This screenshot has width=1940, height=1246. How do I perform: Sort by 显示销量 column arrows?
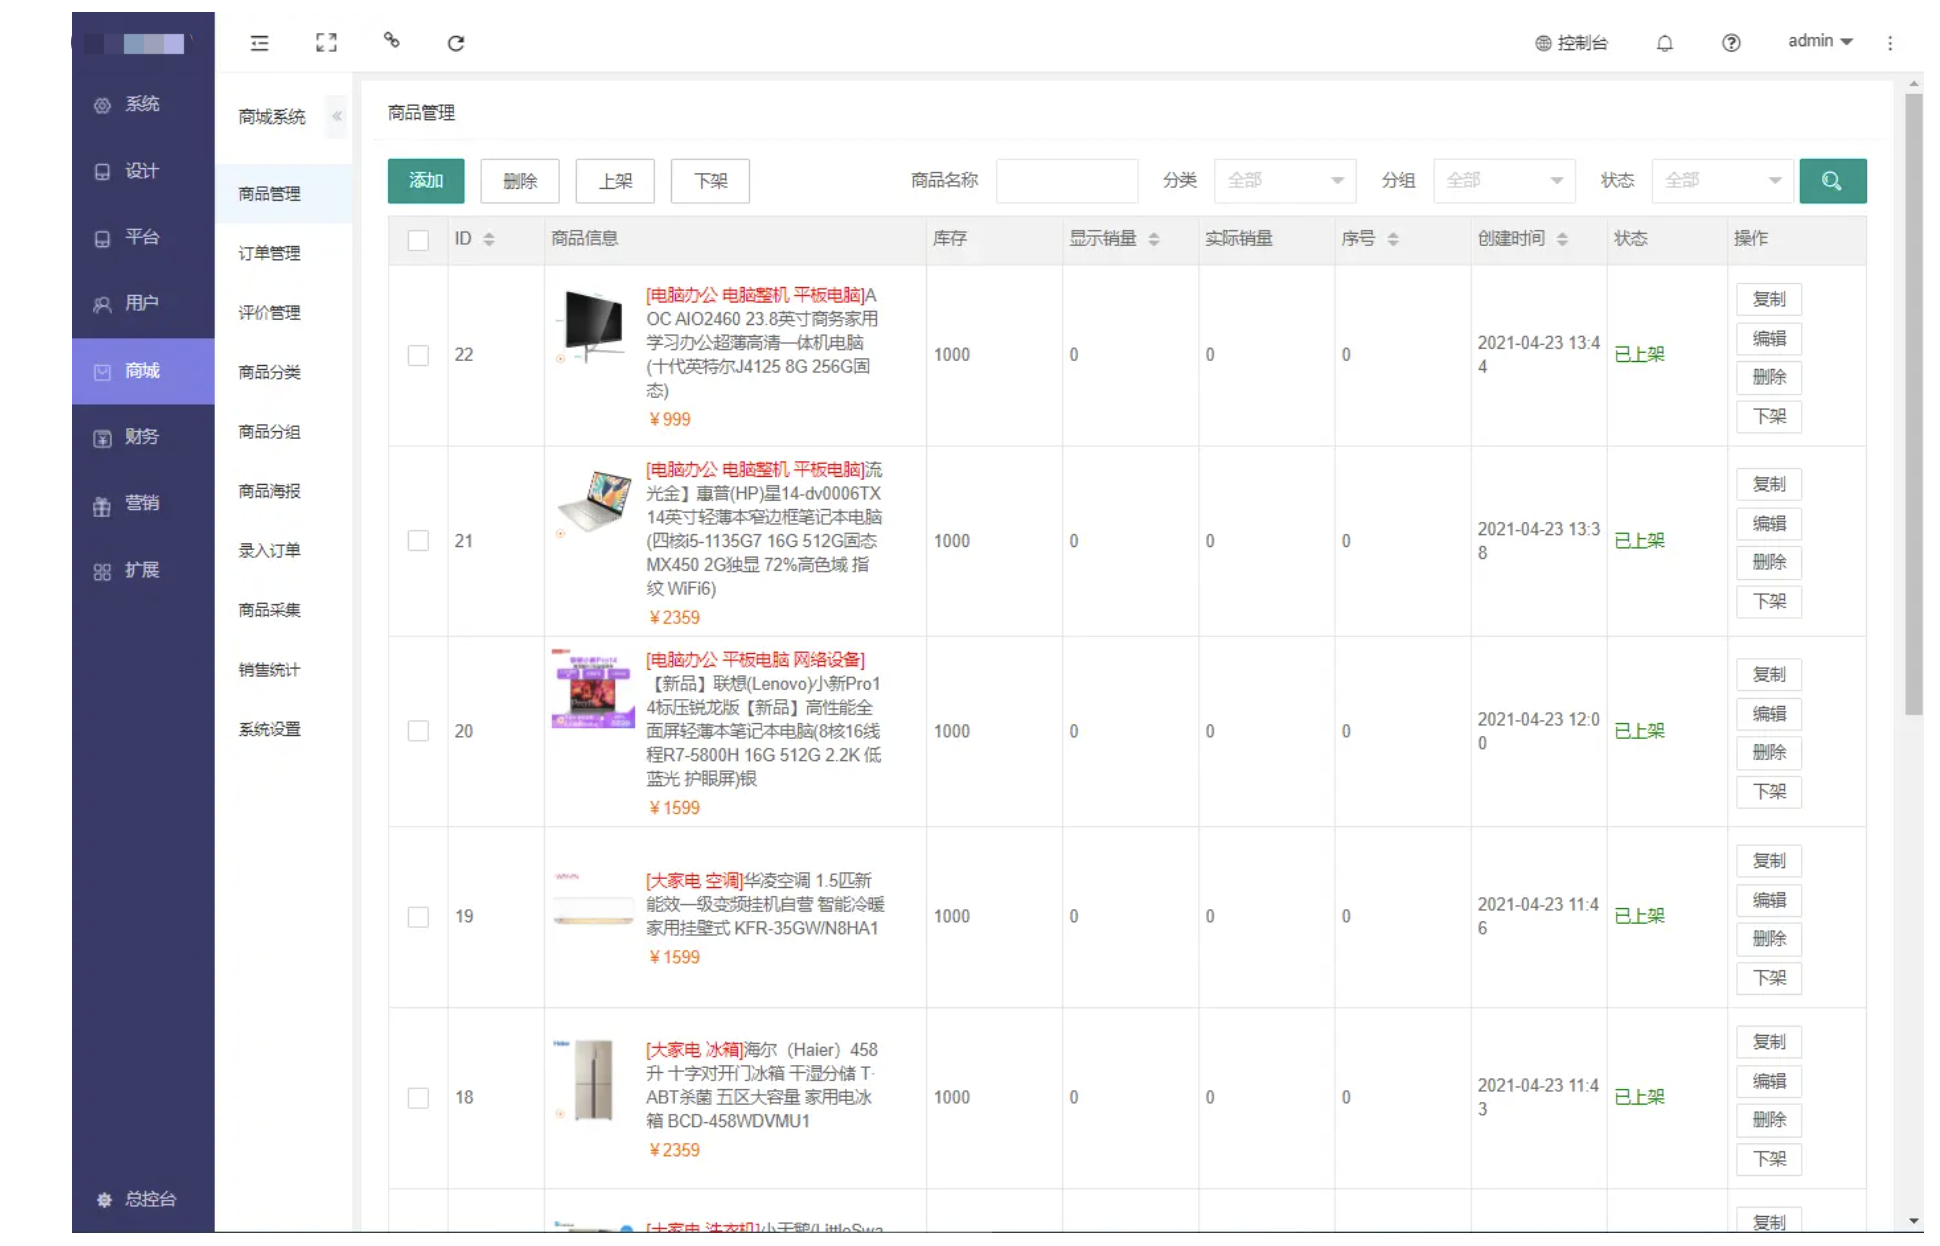point(1154,239)
